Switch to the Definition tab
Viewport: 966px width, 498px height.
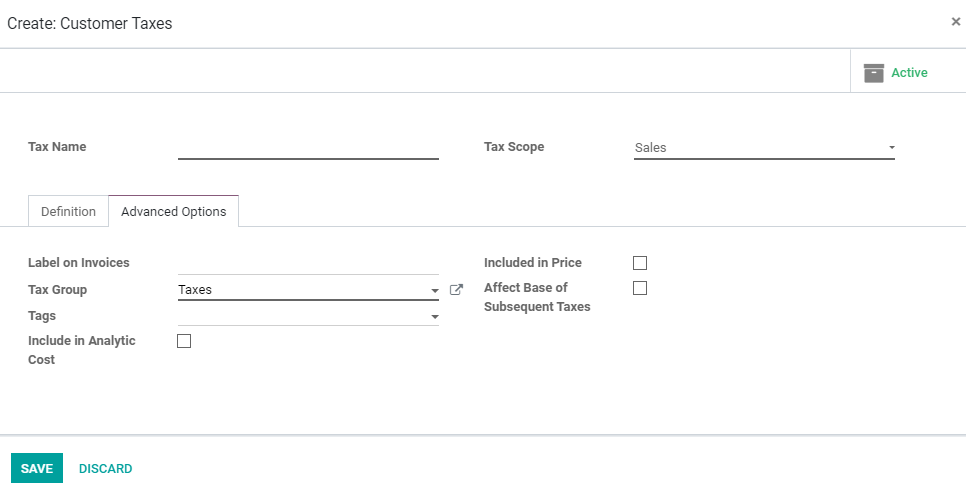click(68, 212)
